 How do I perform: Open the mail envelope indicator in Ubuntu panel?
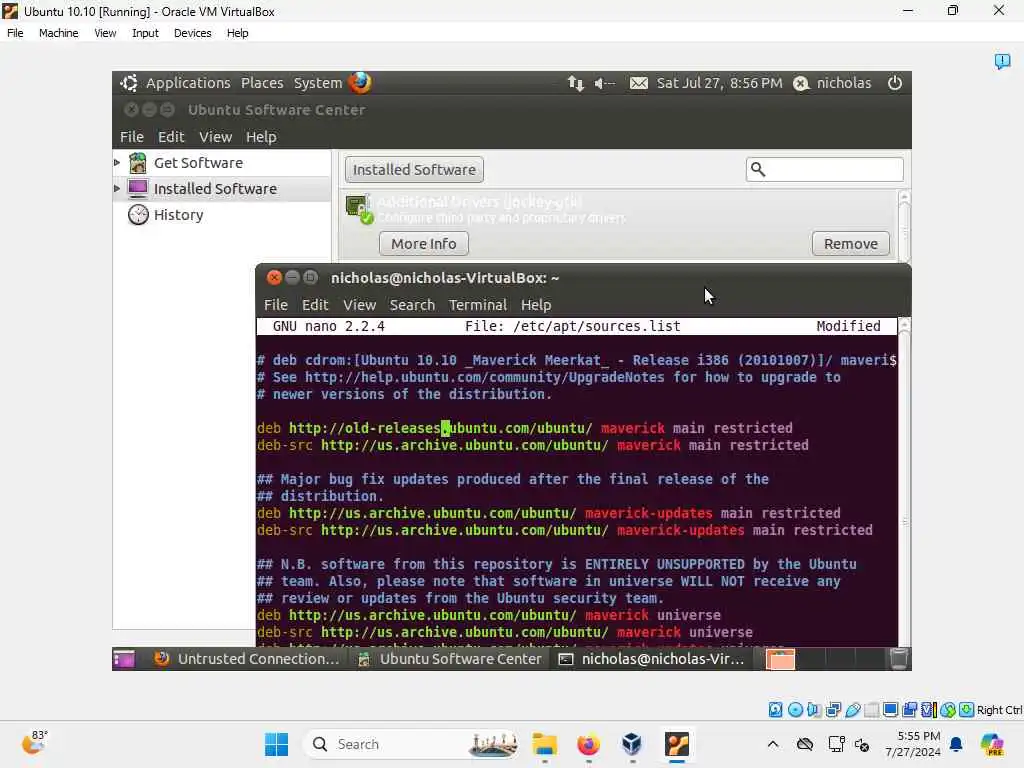click(639, 83)
